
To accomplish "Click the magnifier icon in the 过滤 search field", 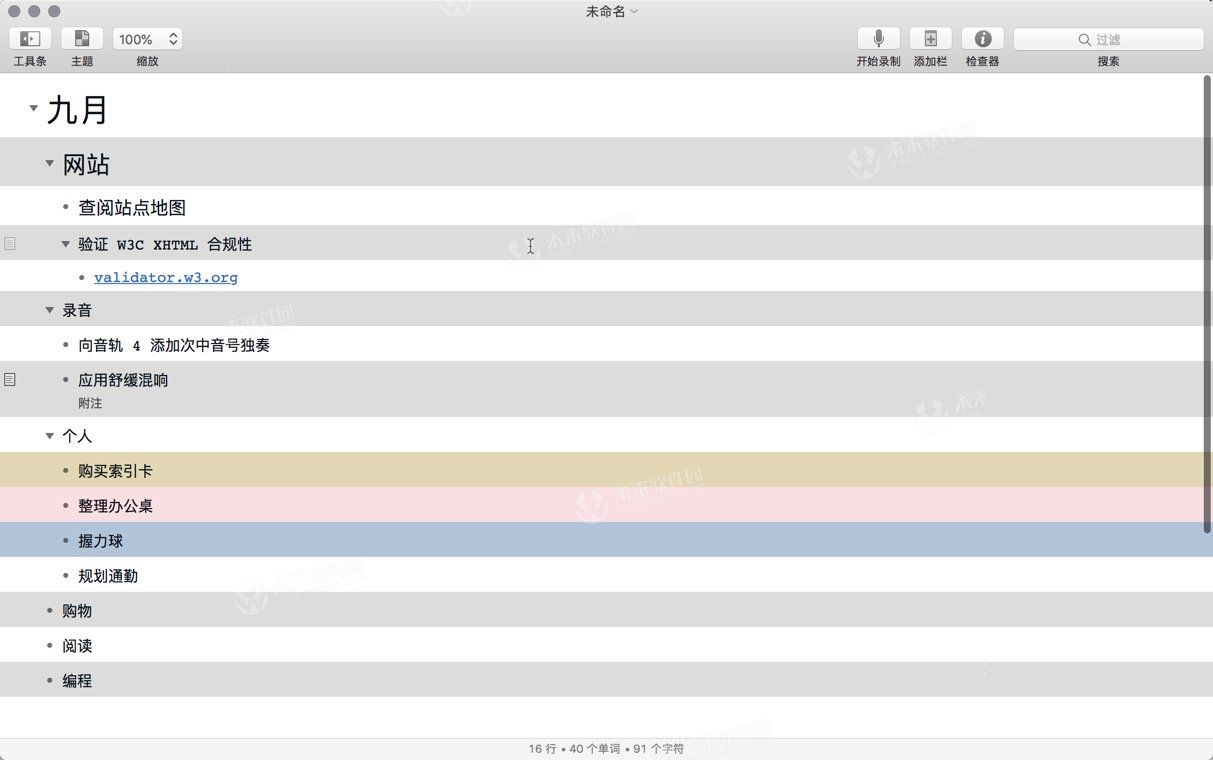I will click(x=1083, y=38).
